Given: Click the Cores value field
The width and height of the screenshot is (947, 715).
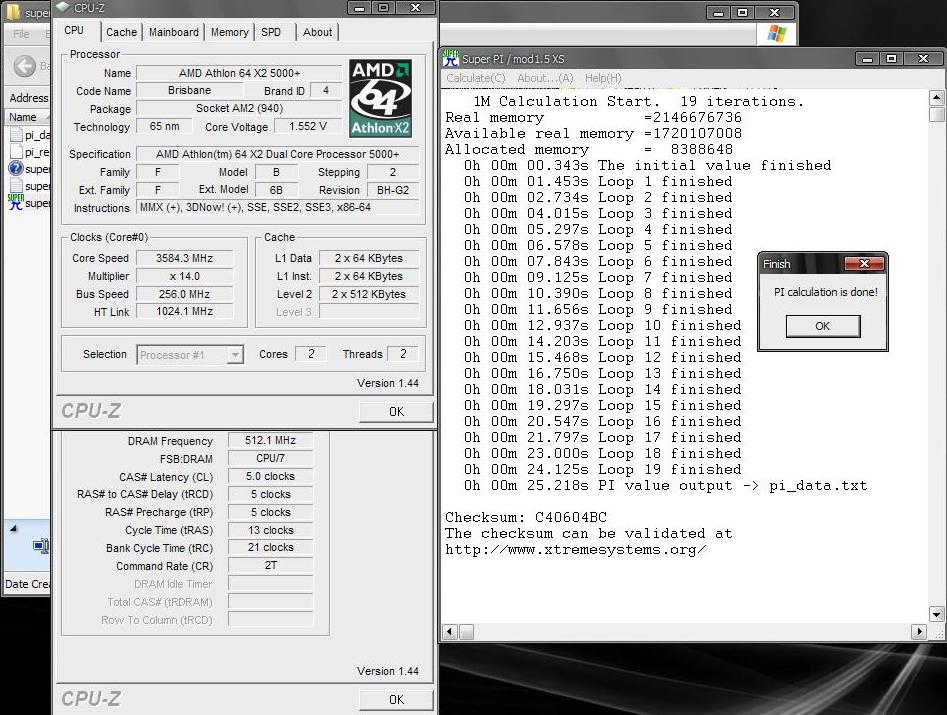Looking at the screenshot, I should coord(310,354).
